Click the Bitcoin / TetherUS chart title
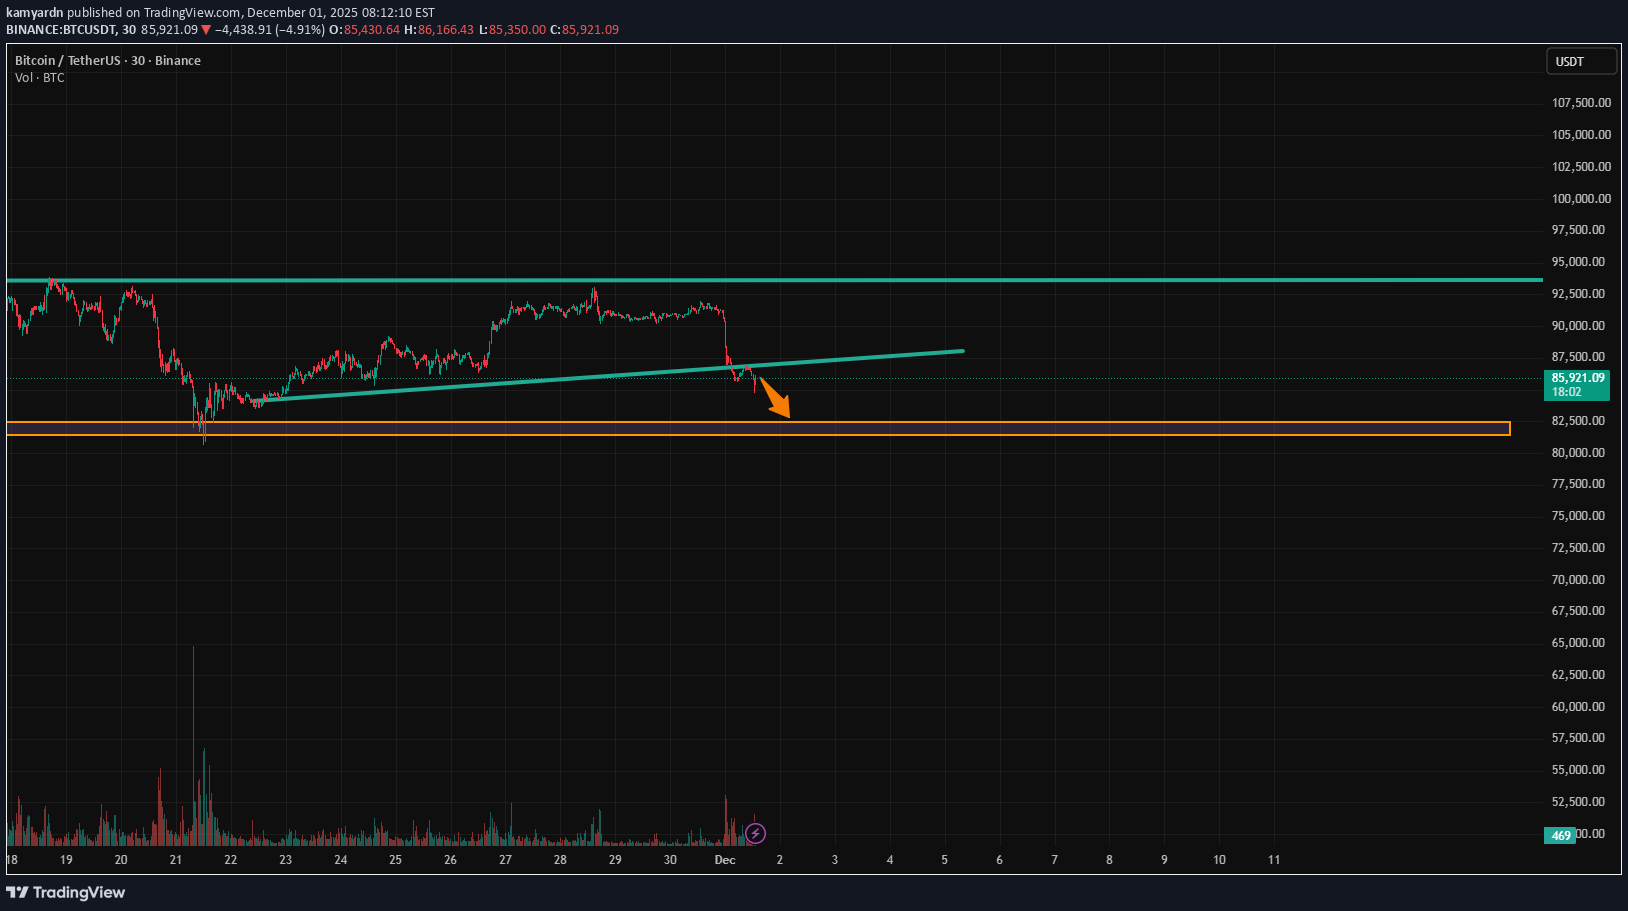 107,61
